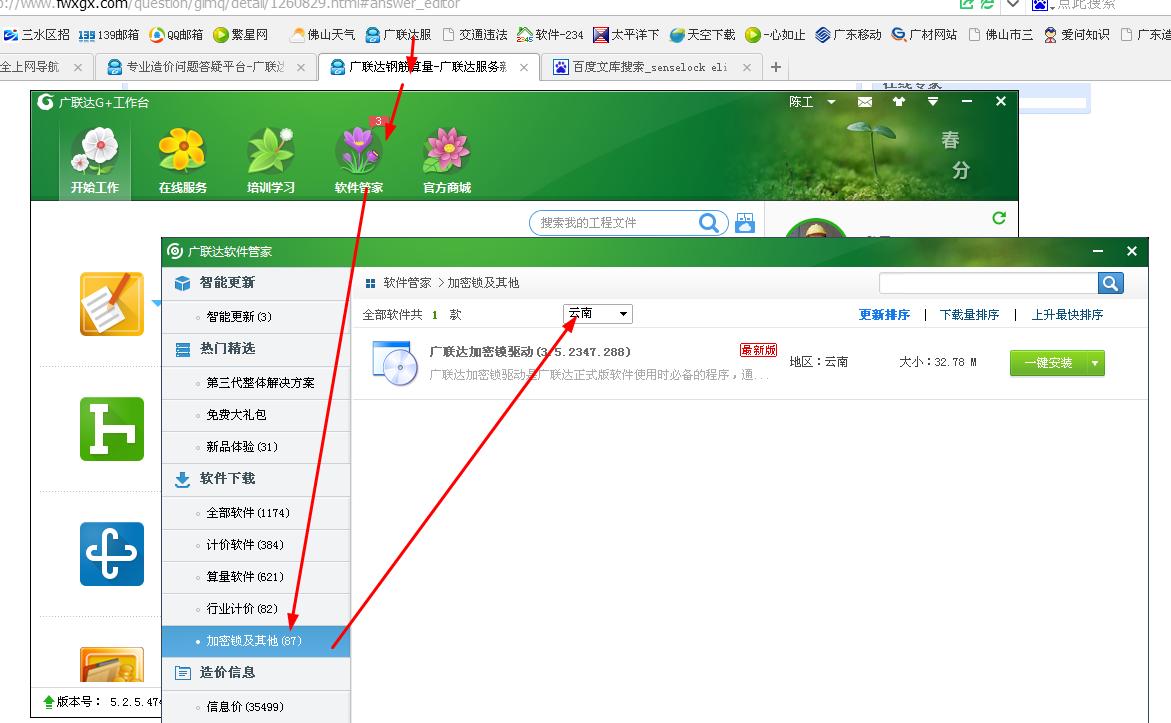
Task: Open QQ邮箱 bookmark
Action: pos(176,35)
